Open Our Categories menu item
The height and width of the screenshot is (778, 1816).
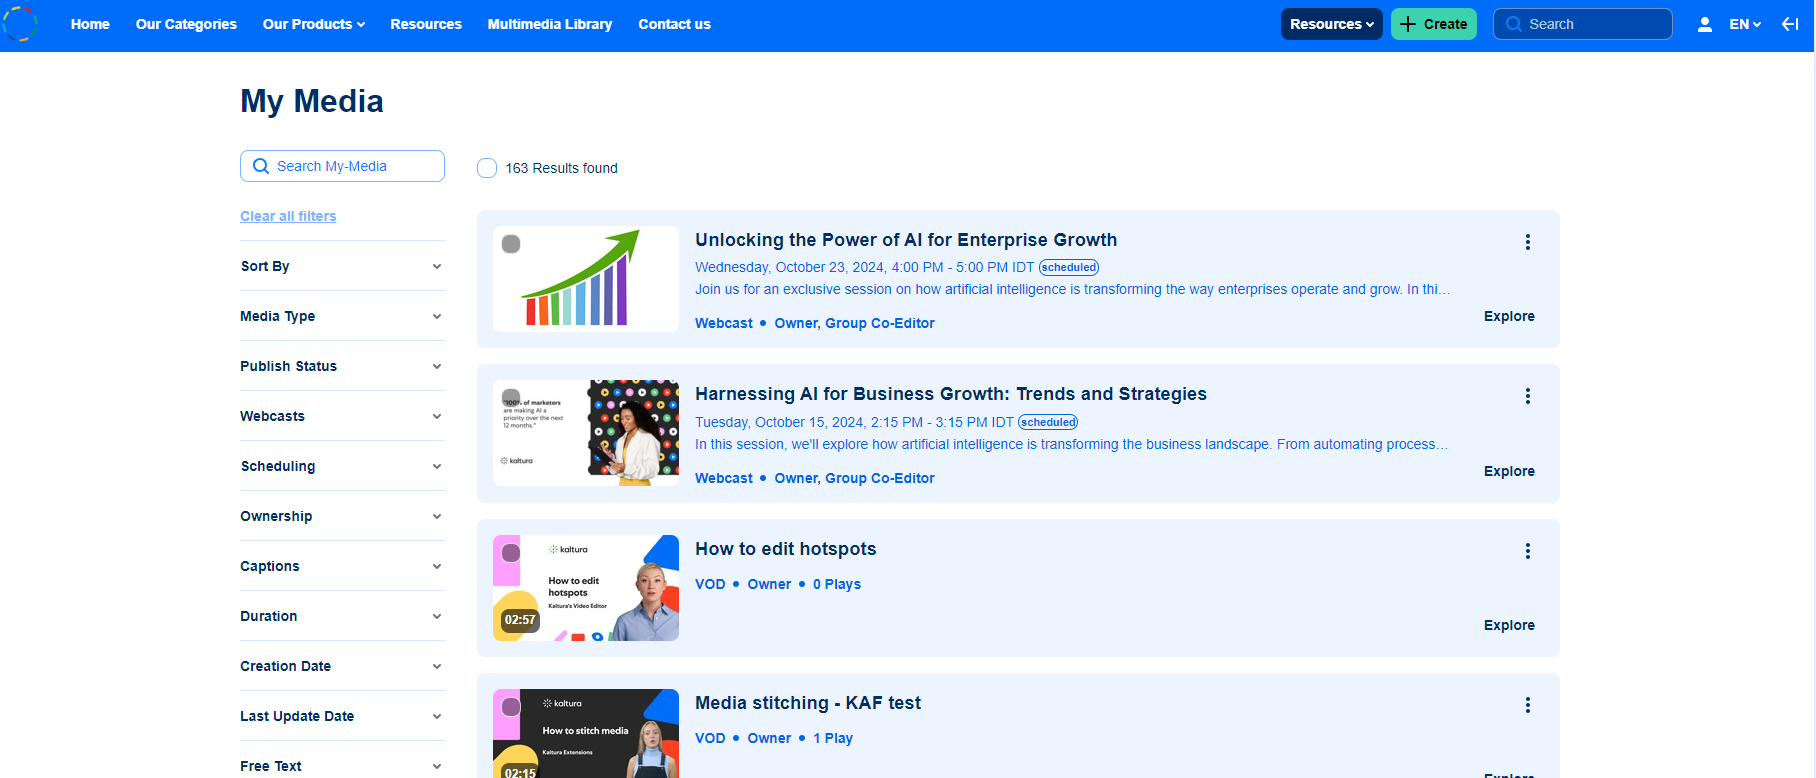(186, 24)
